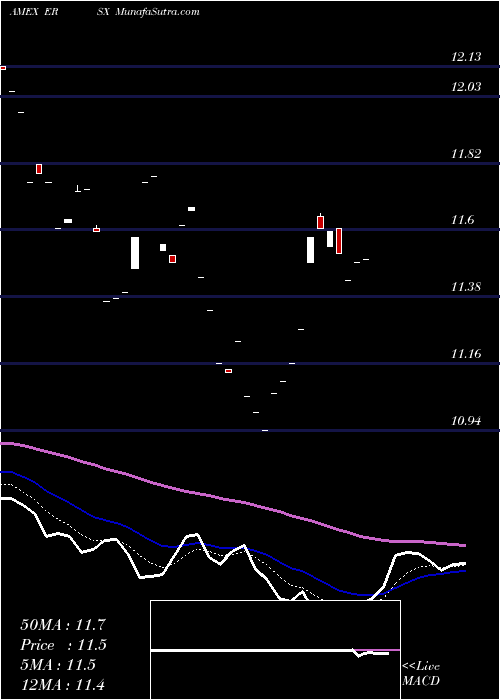Click the Live MACD inset chart
The width and height of the screenshot is (500, 700).
[x=275, y=650]
